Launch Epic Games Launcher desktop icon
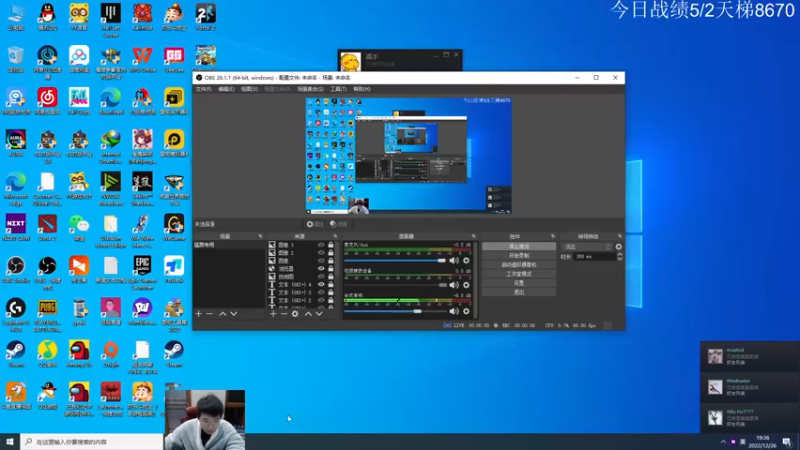This screenshot has width=800, height=450. 142,273
